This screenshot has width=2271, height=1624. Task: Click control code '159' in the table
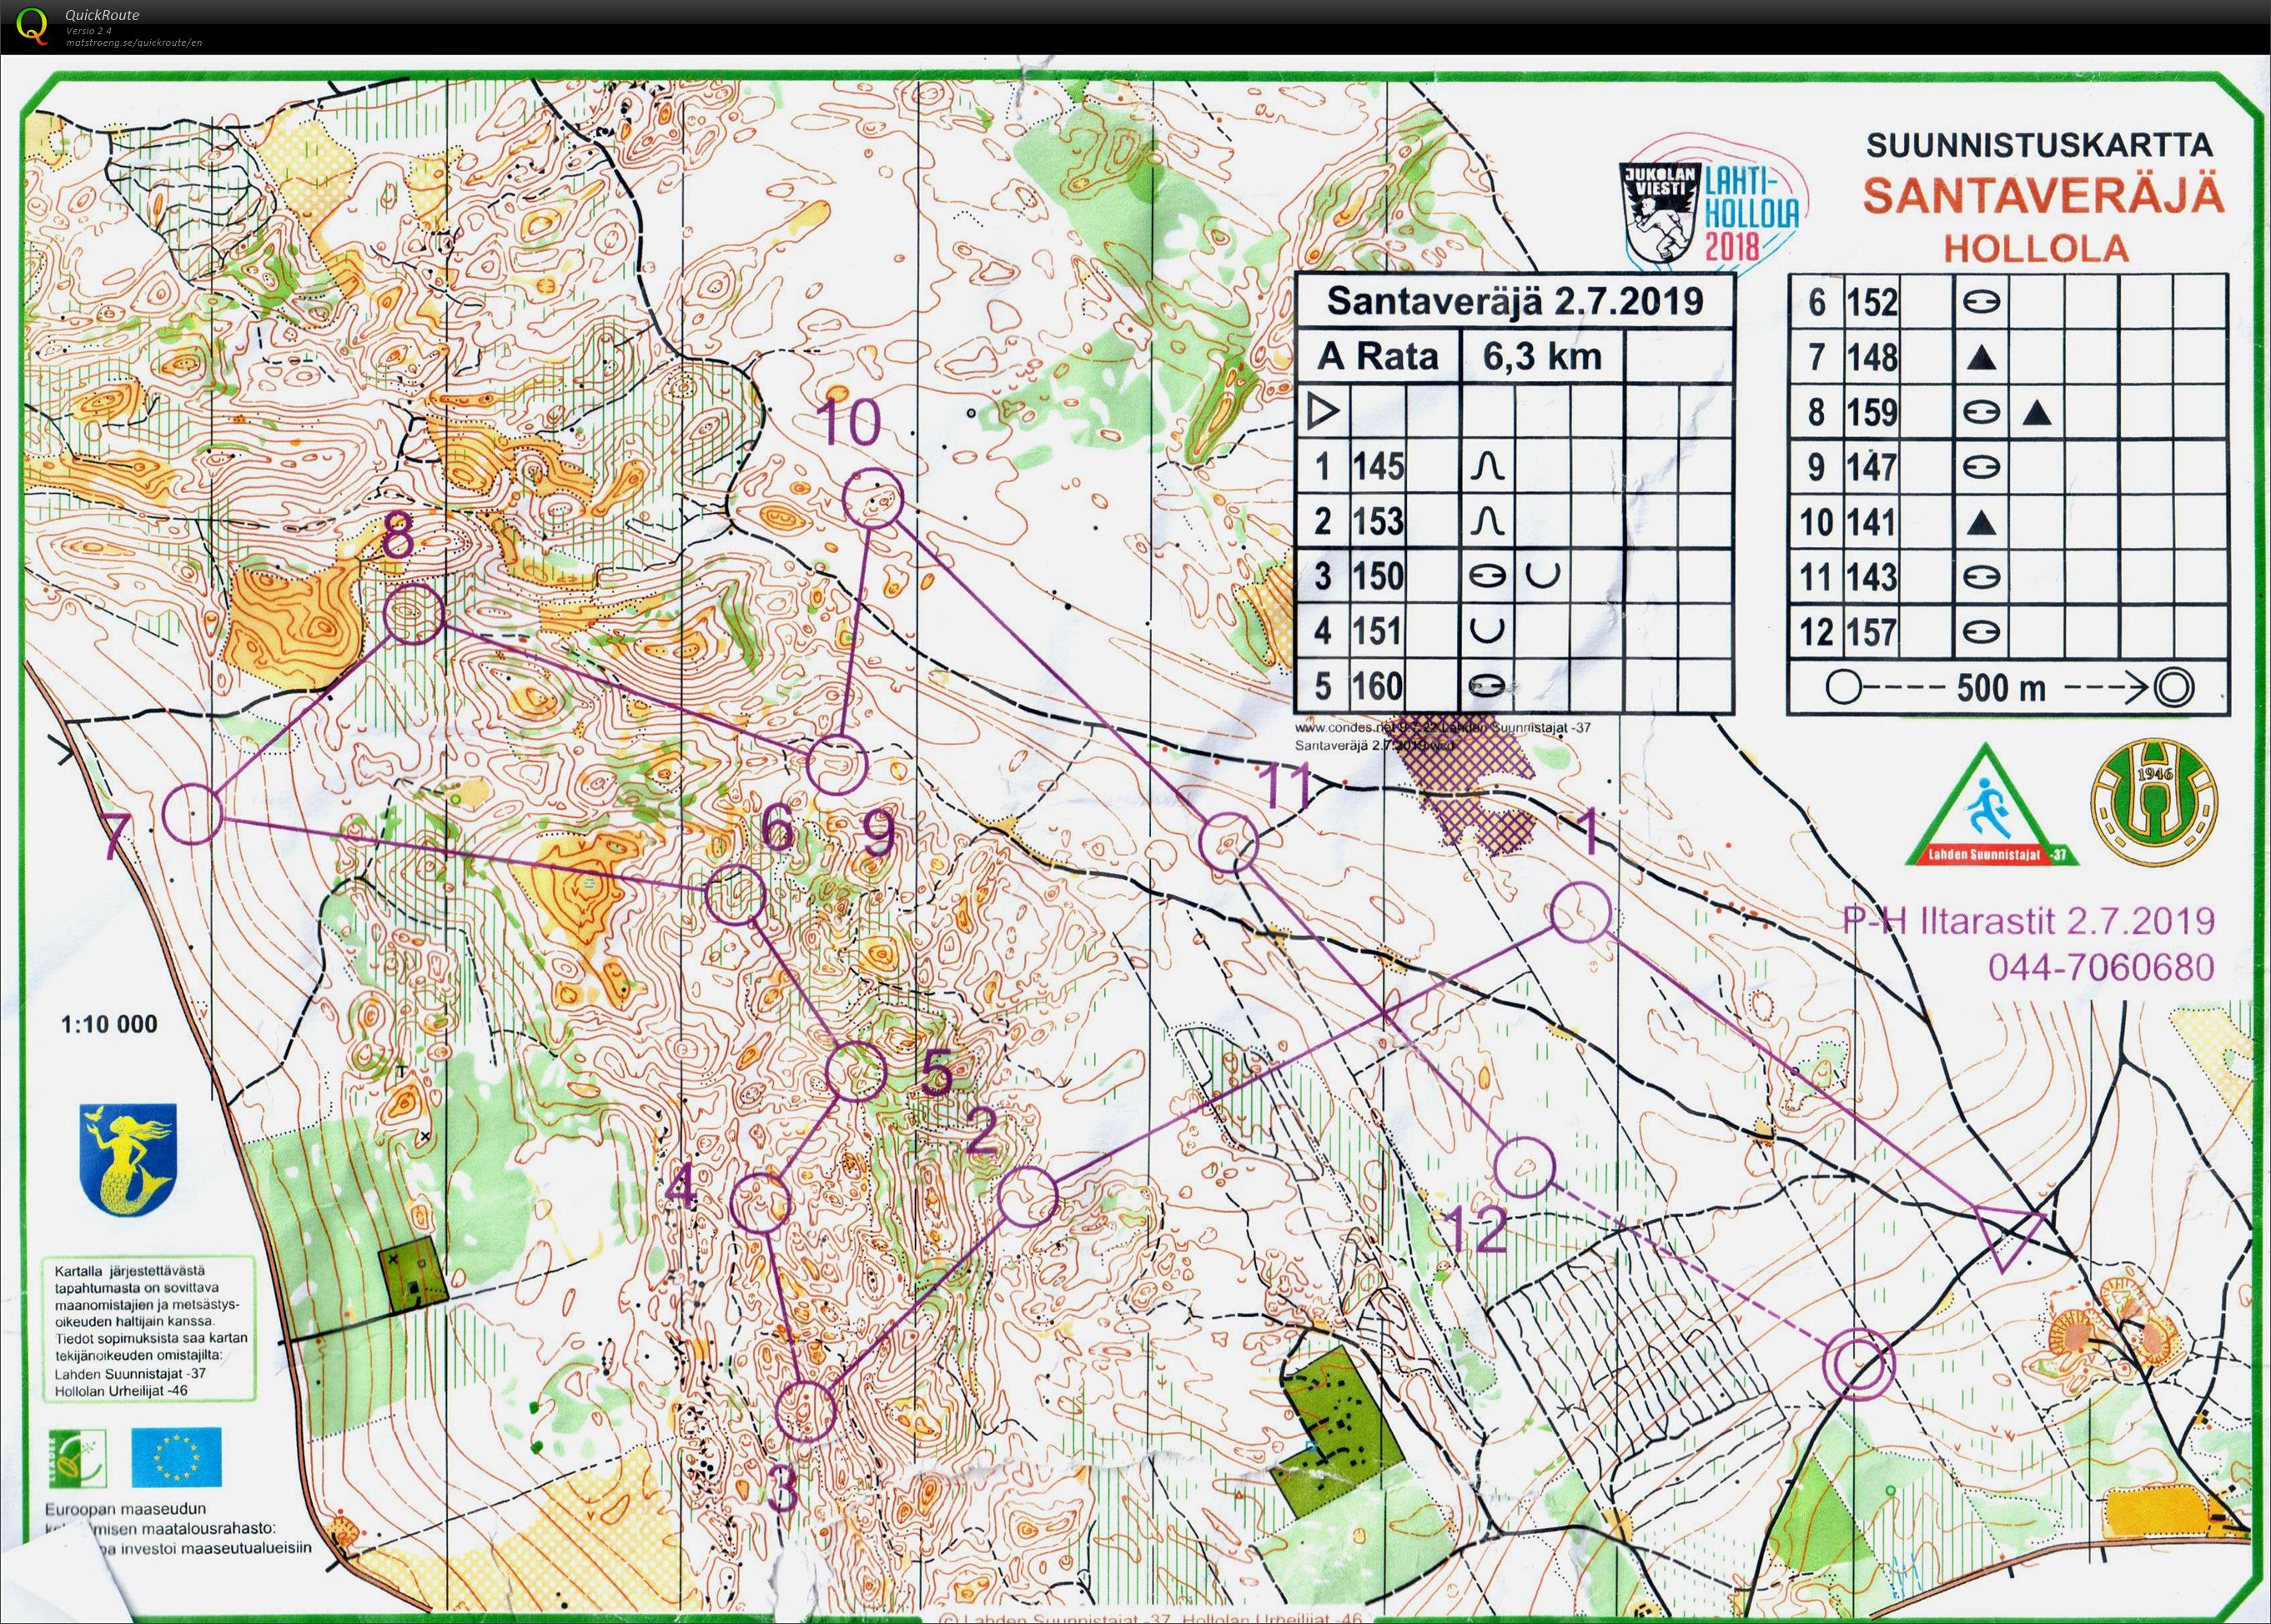pyautogui.click(x=1871, y=412)
